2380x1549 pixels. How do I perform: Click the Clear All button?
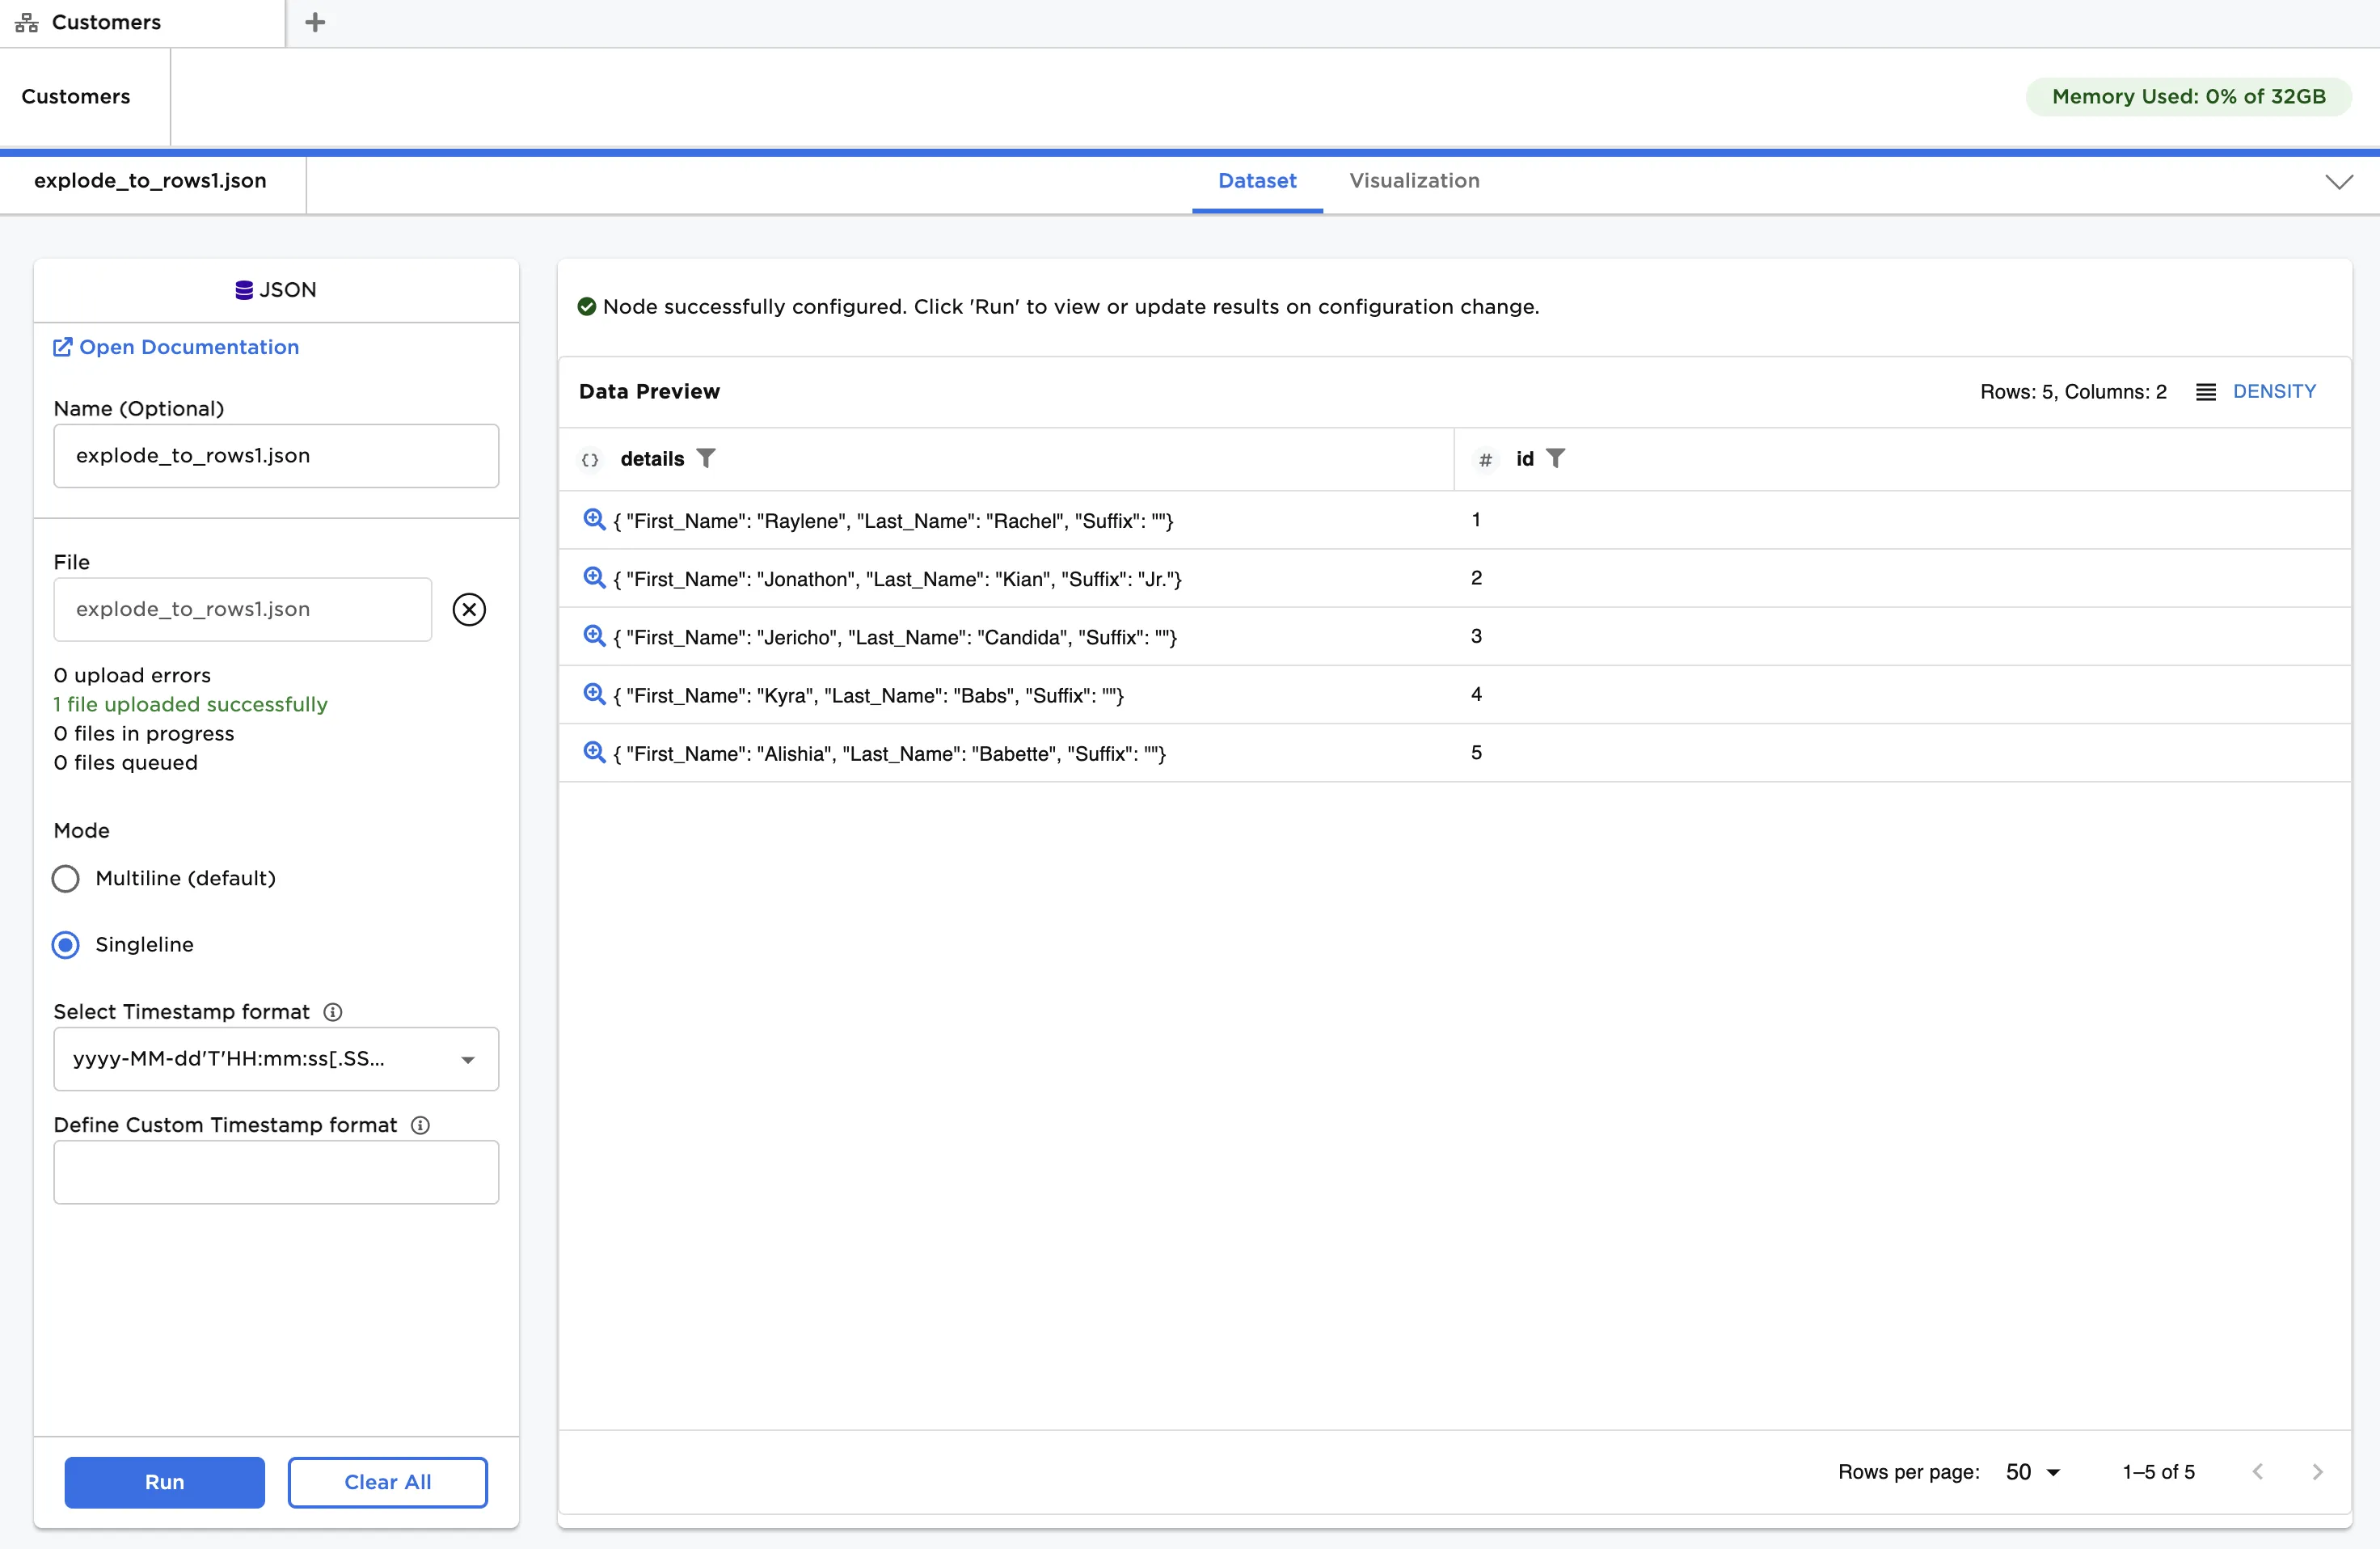388,1482
